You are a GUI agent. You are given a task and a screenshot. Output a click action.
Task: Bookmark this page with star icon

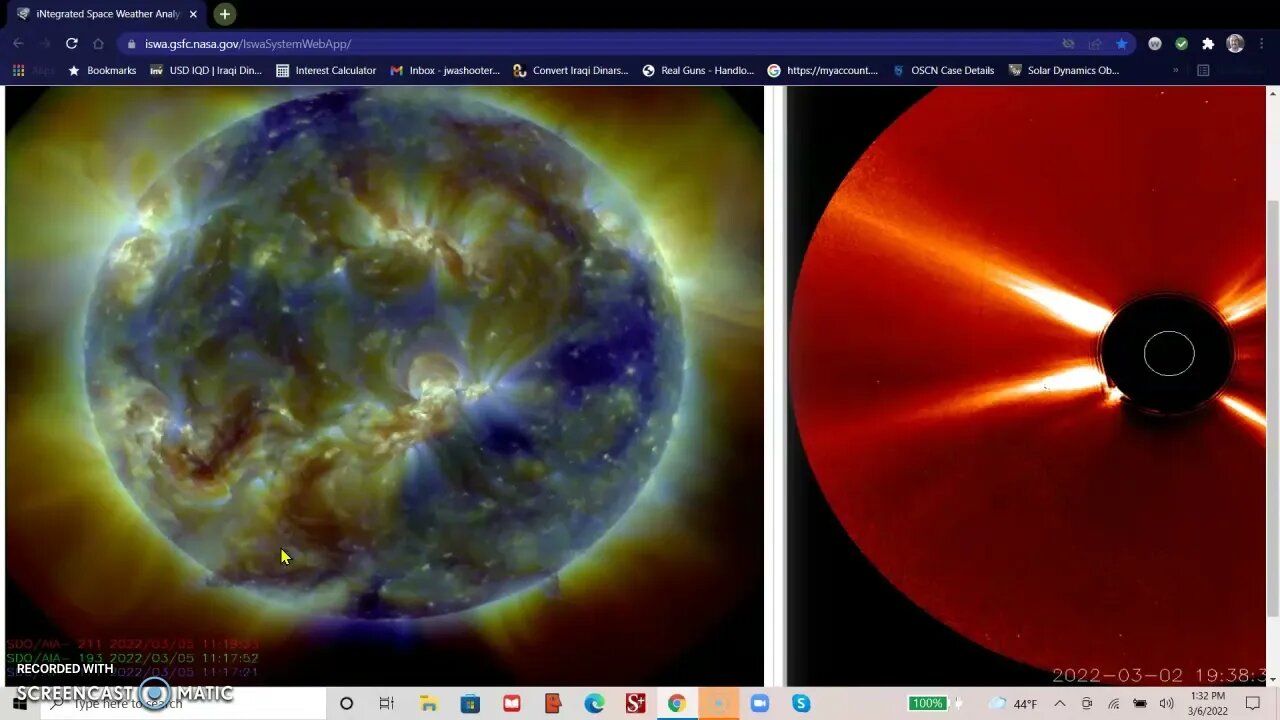pos(1122,44)
